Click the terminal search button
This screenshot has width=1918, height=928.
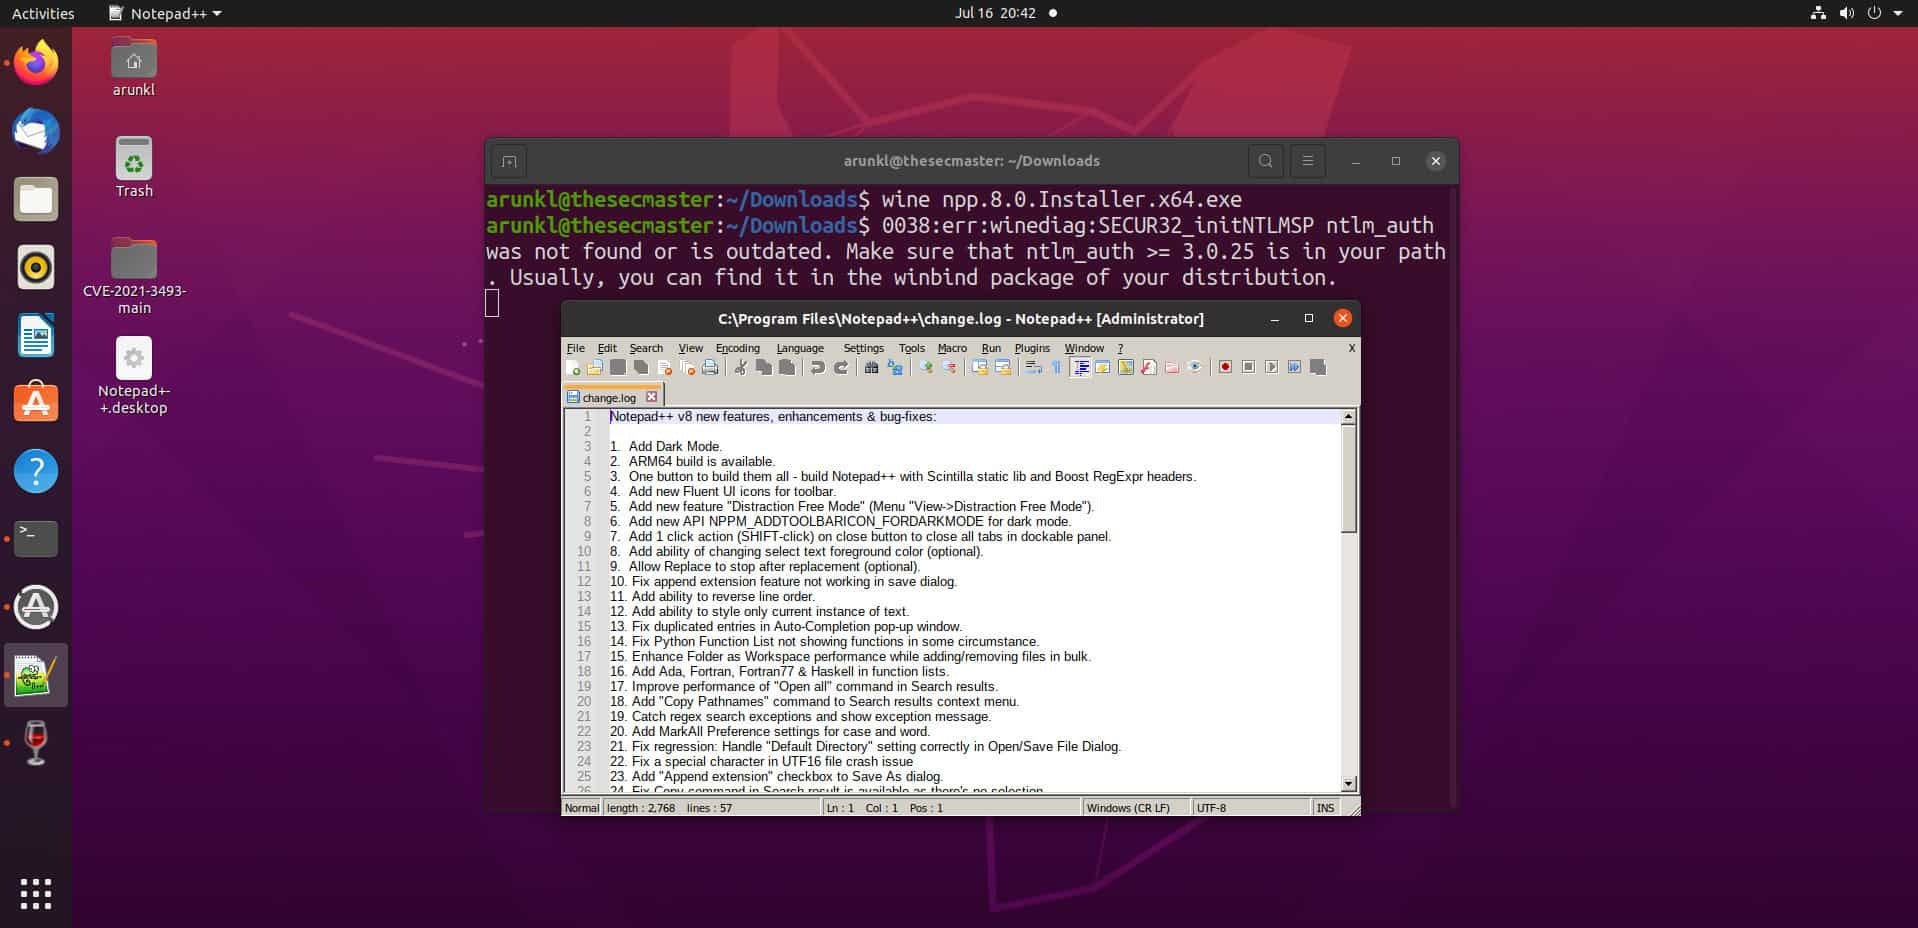(x=1265, y=161)
